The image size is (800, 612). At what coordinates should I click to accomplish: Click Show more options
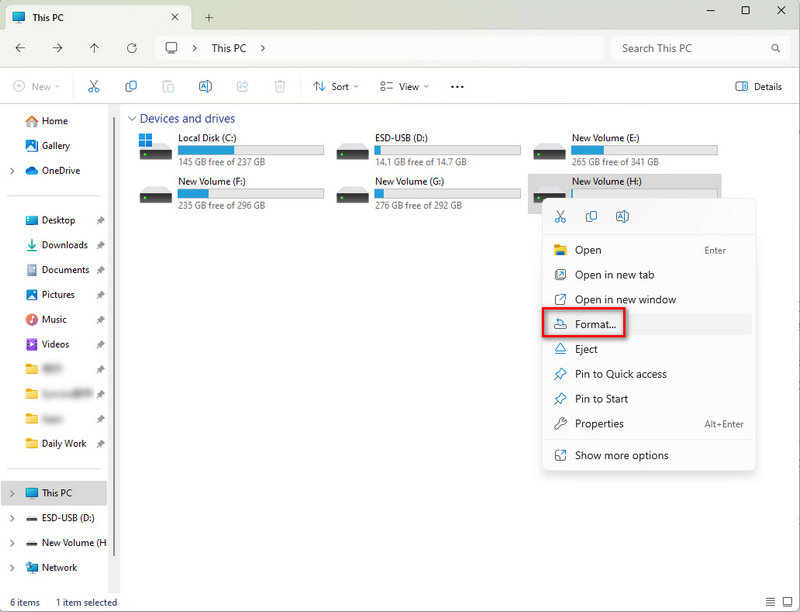[648, 455]
